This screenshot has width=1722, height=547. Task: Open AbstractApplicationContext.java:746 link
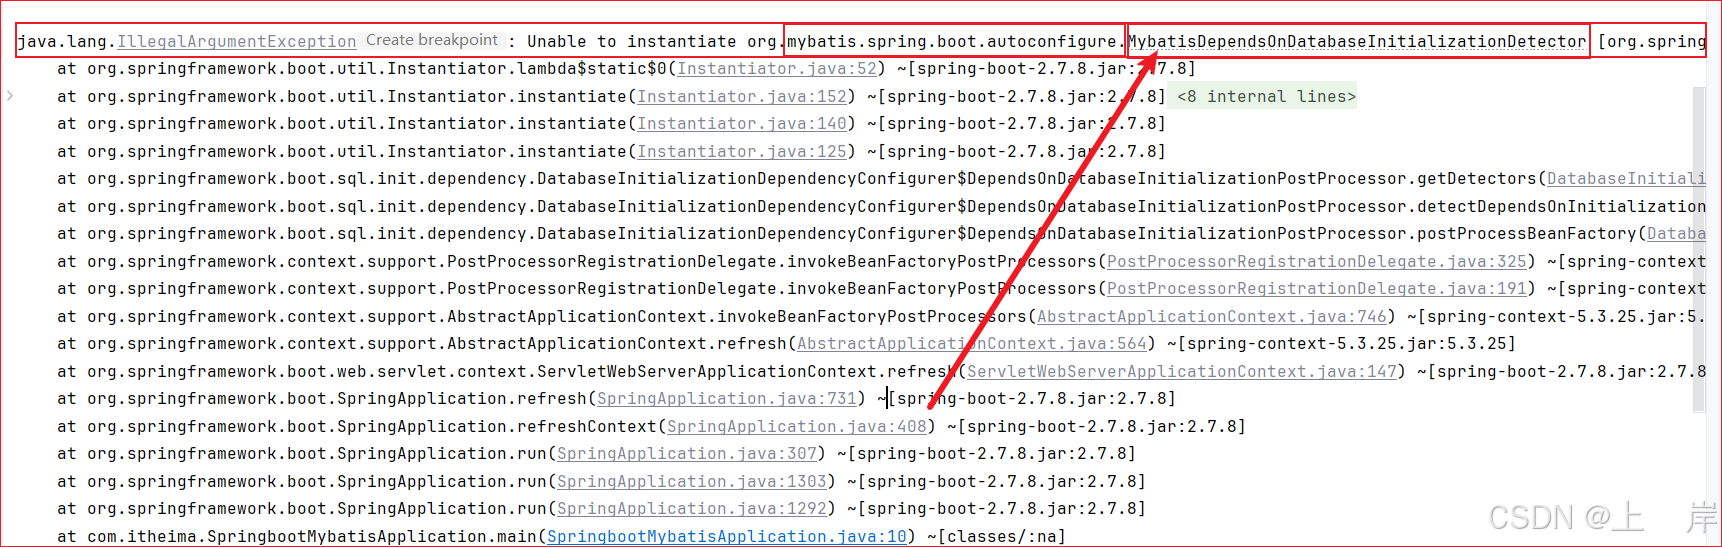coord(1212,317)
